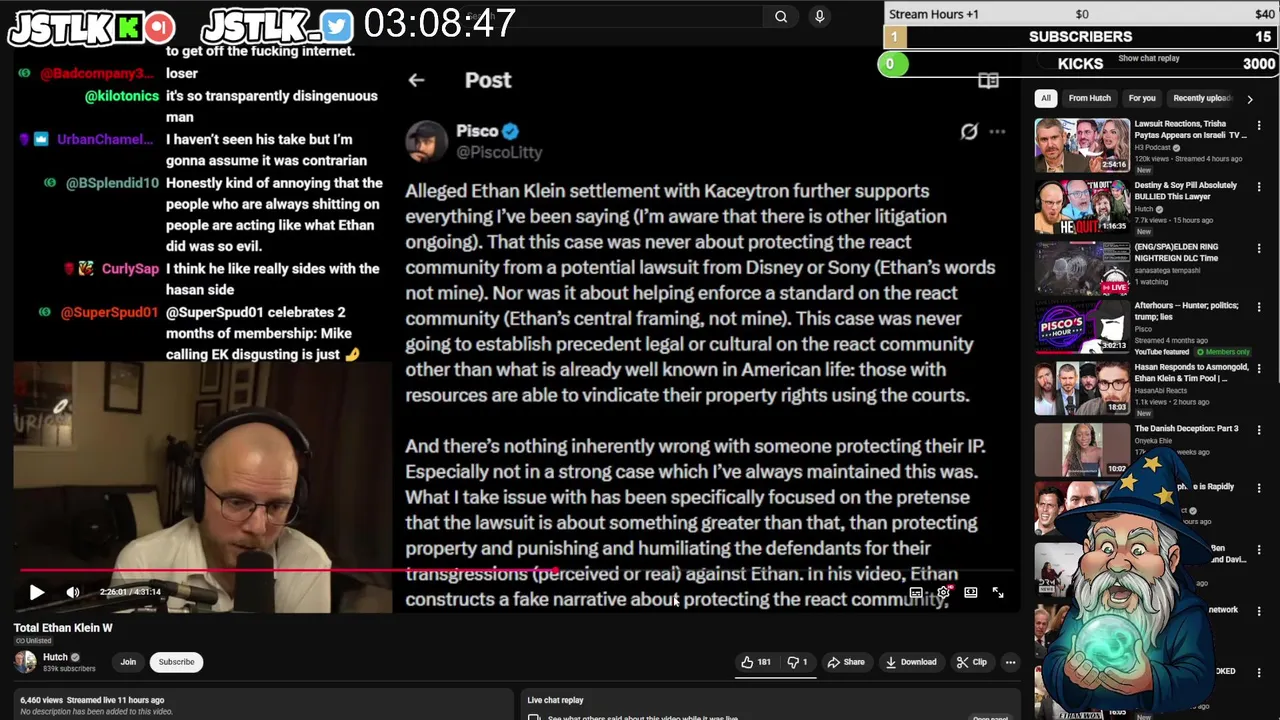
Task: Open Hutch channel avatar below the video
Action: click(25, 661)
